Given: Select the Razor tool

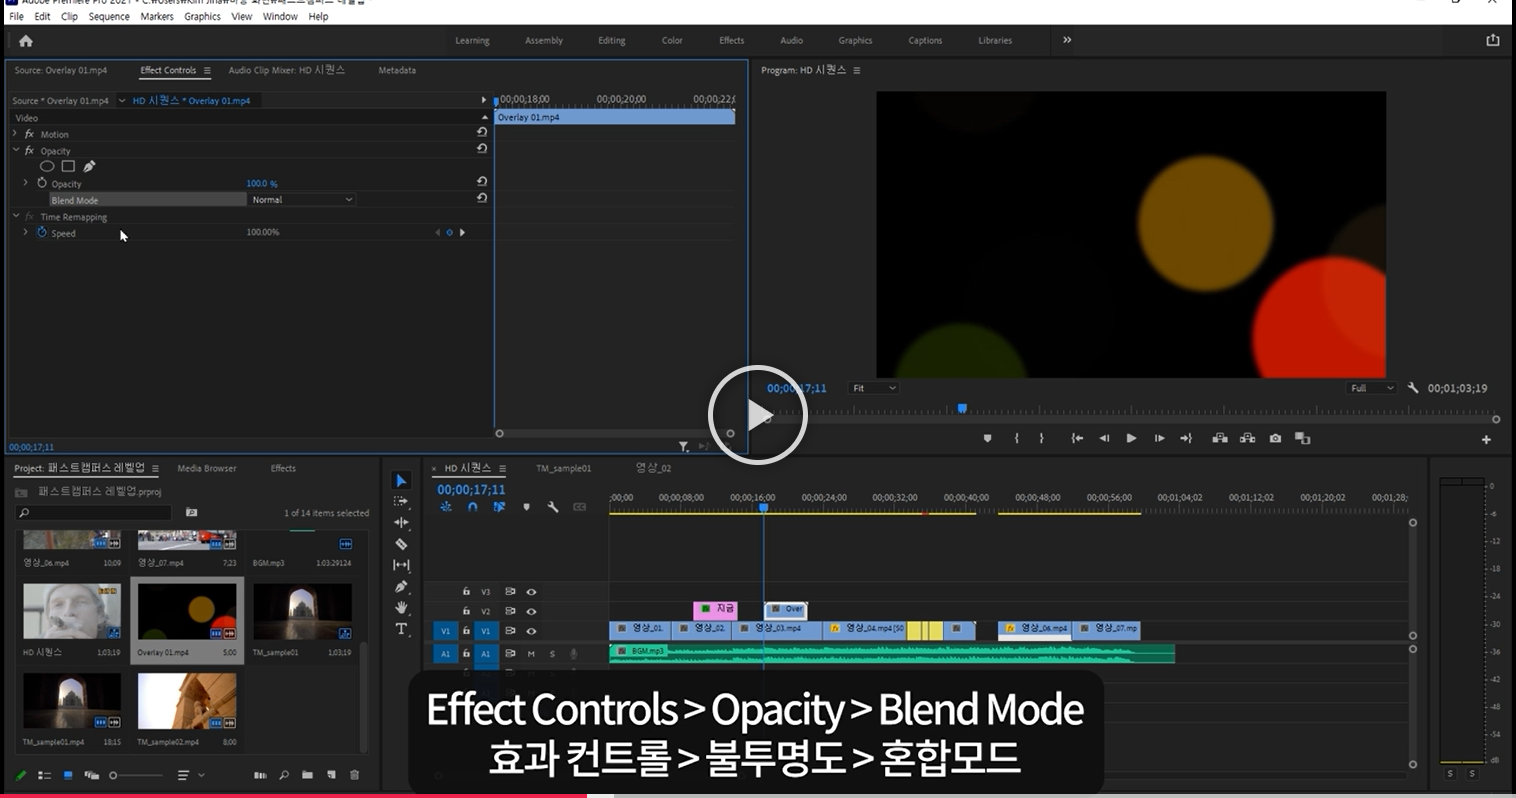Looking at the screenshot, I should point(402,544).
